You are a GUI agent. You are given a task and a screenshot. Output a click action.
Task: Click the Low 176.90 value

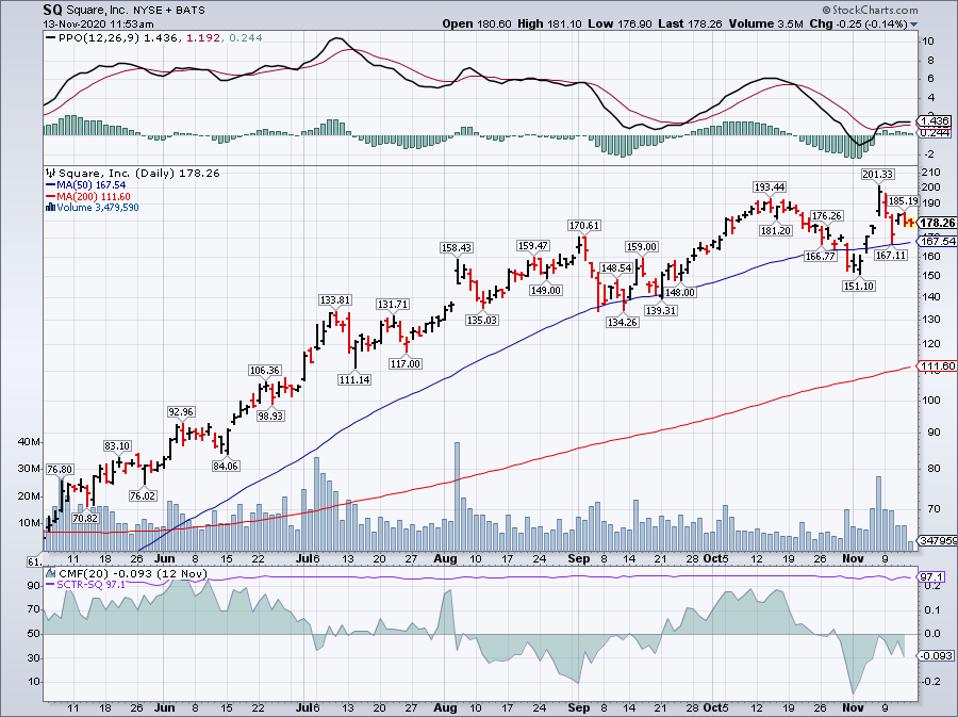coord(620,24)
